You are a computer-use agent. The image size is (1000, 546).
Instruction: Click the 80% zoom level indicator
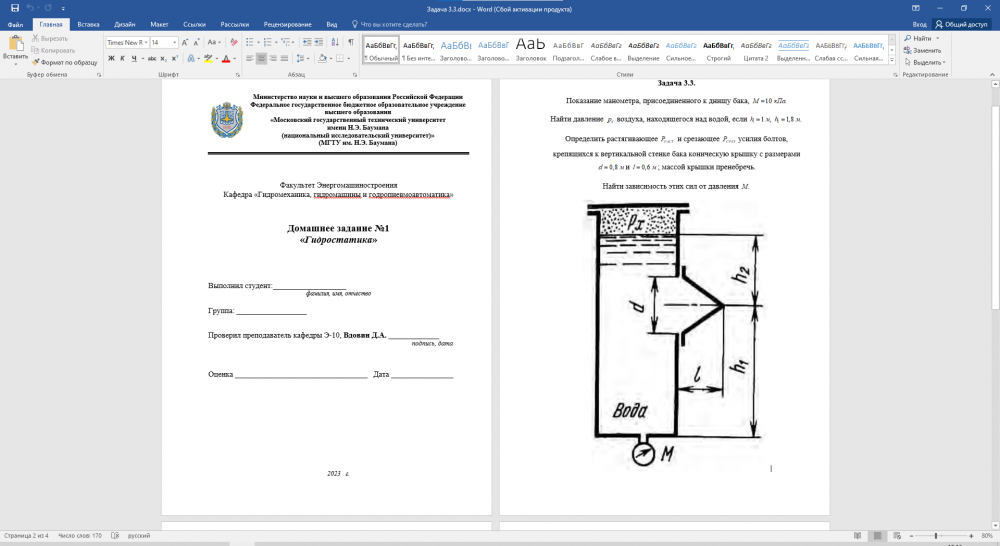[987, 536]
